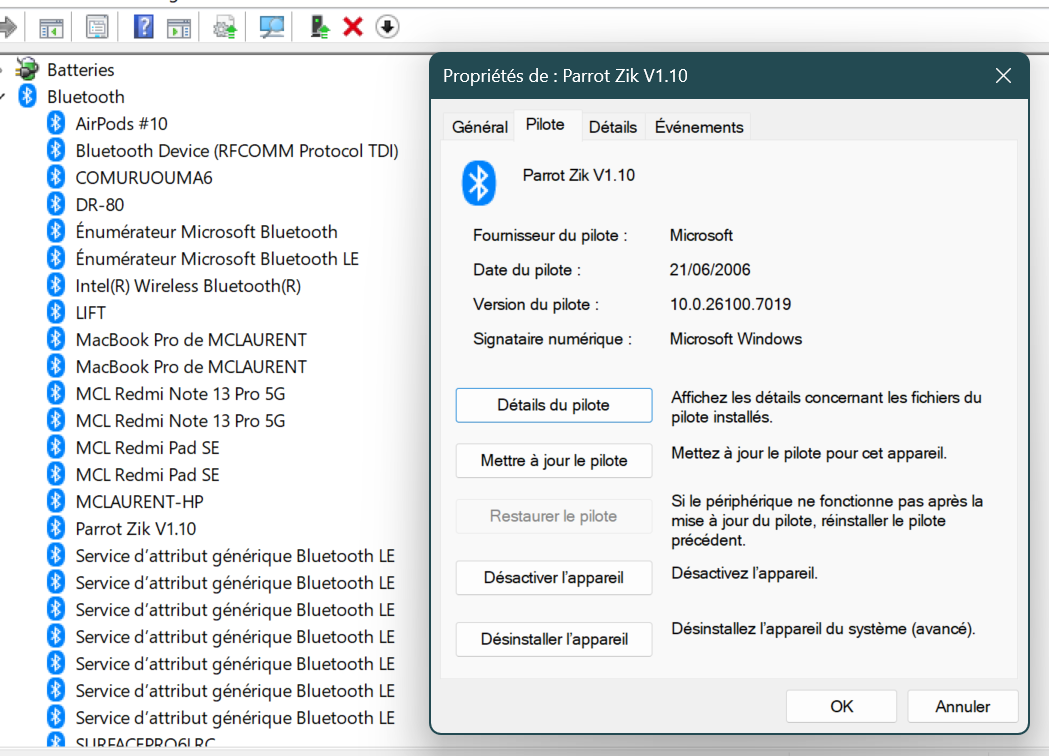This screenshot has width=1049, height=756.
Task: Select Bluetooth Device (RFCOMM Protocol TDI)
Action: pos(237,151)
